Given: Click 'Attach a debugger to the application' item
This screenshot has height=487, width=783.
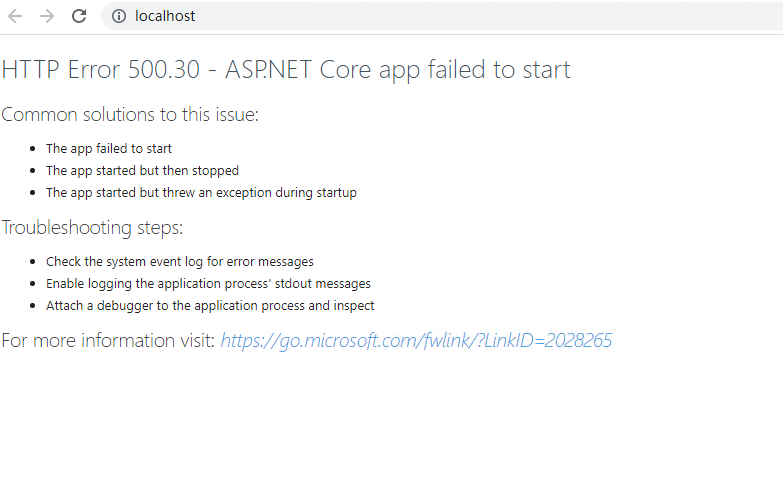Looking at the screenshot, I should coord(210,306).
